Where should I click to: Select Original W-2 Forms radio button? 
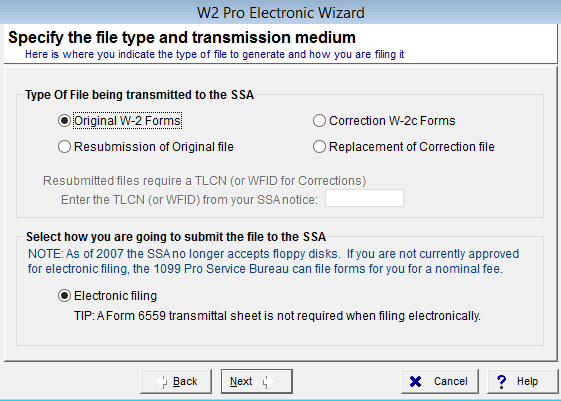pyautogui.click(x=64, y=121)
